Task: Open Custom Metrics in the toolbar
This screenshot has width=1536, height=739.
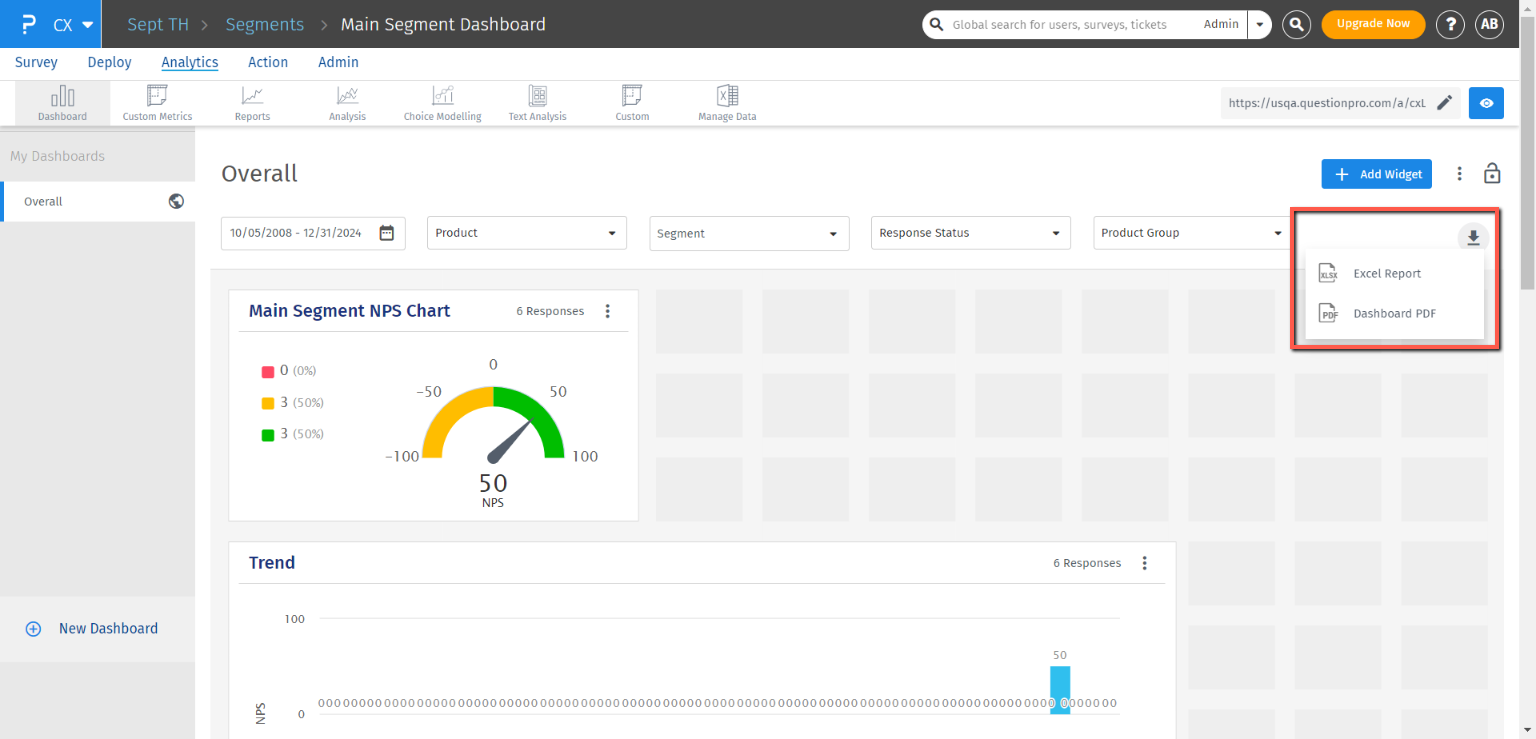Action: (157, 103)
